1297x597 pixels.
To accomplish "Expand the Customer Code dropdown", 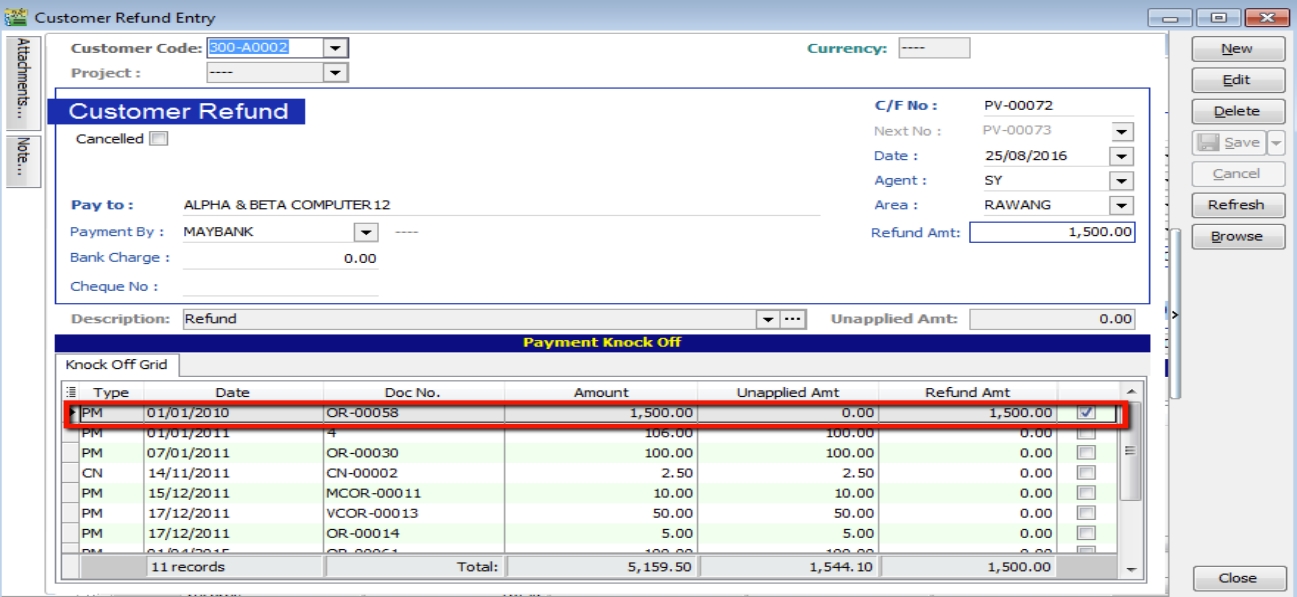I will click(x=335, y=48).
